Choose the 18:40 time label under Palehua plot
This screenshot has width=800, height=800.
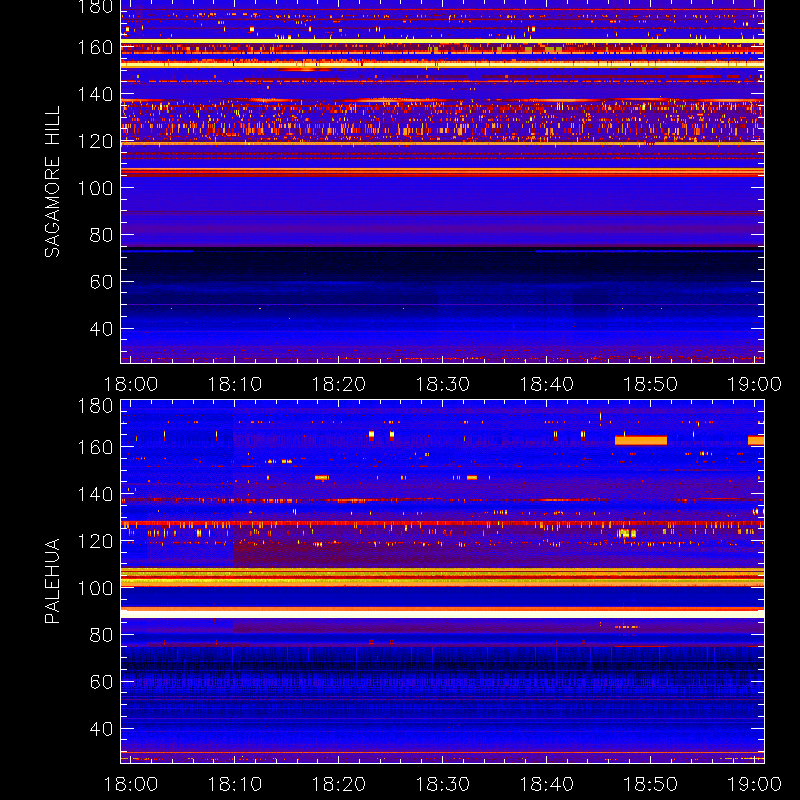click(x=546, y=784)
